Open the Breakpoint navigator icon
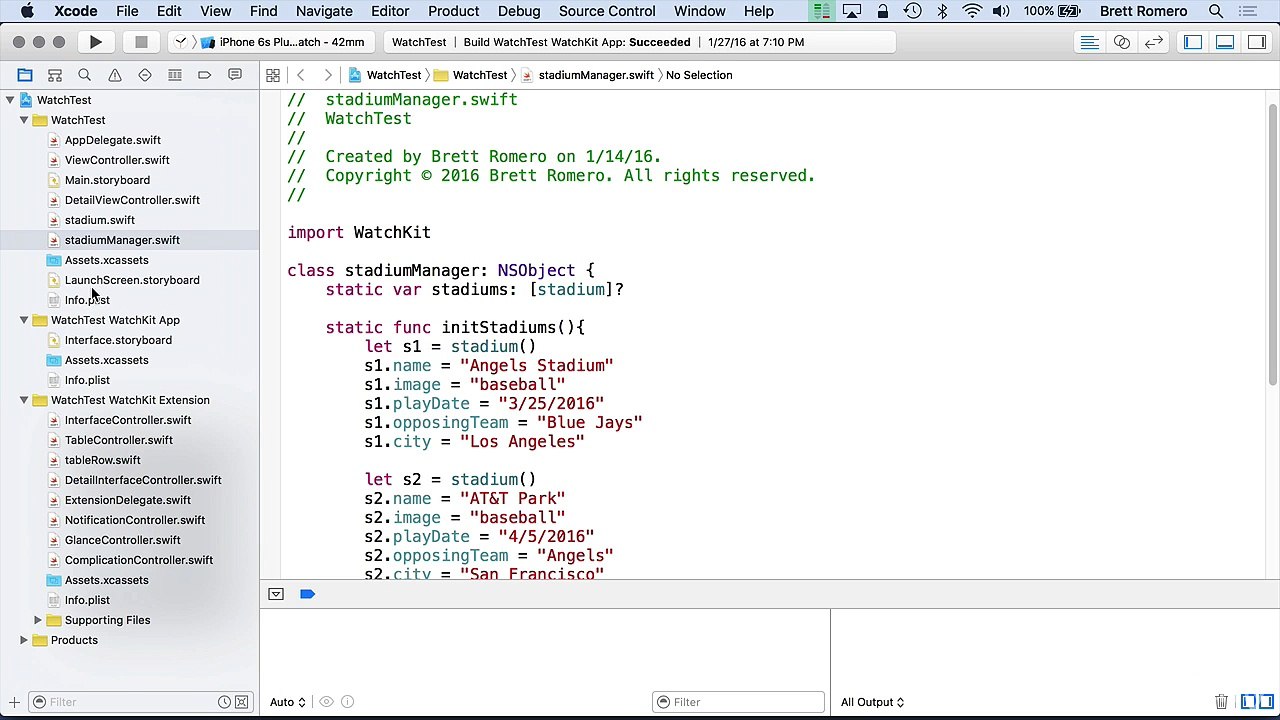Image resolution: width=1280 pixels, height=720 pixels. [204, 75]
